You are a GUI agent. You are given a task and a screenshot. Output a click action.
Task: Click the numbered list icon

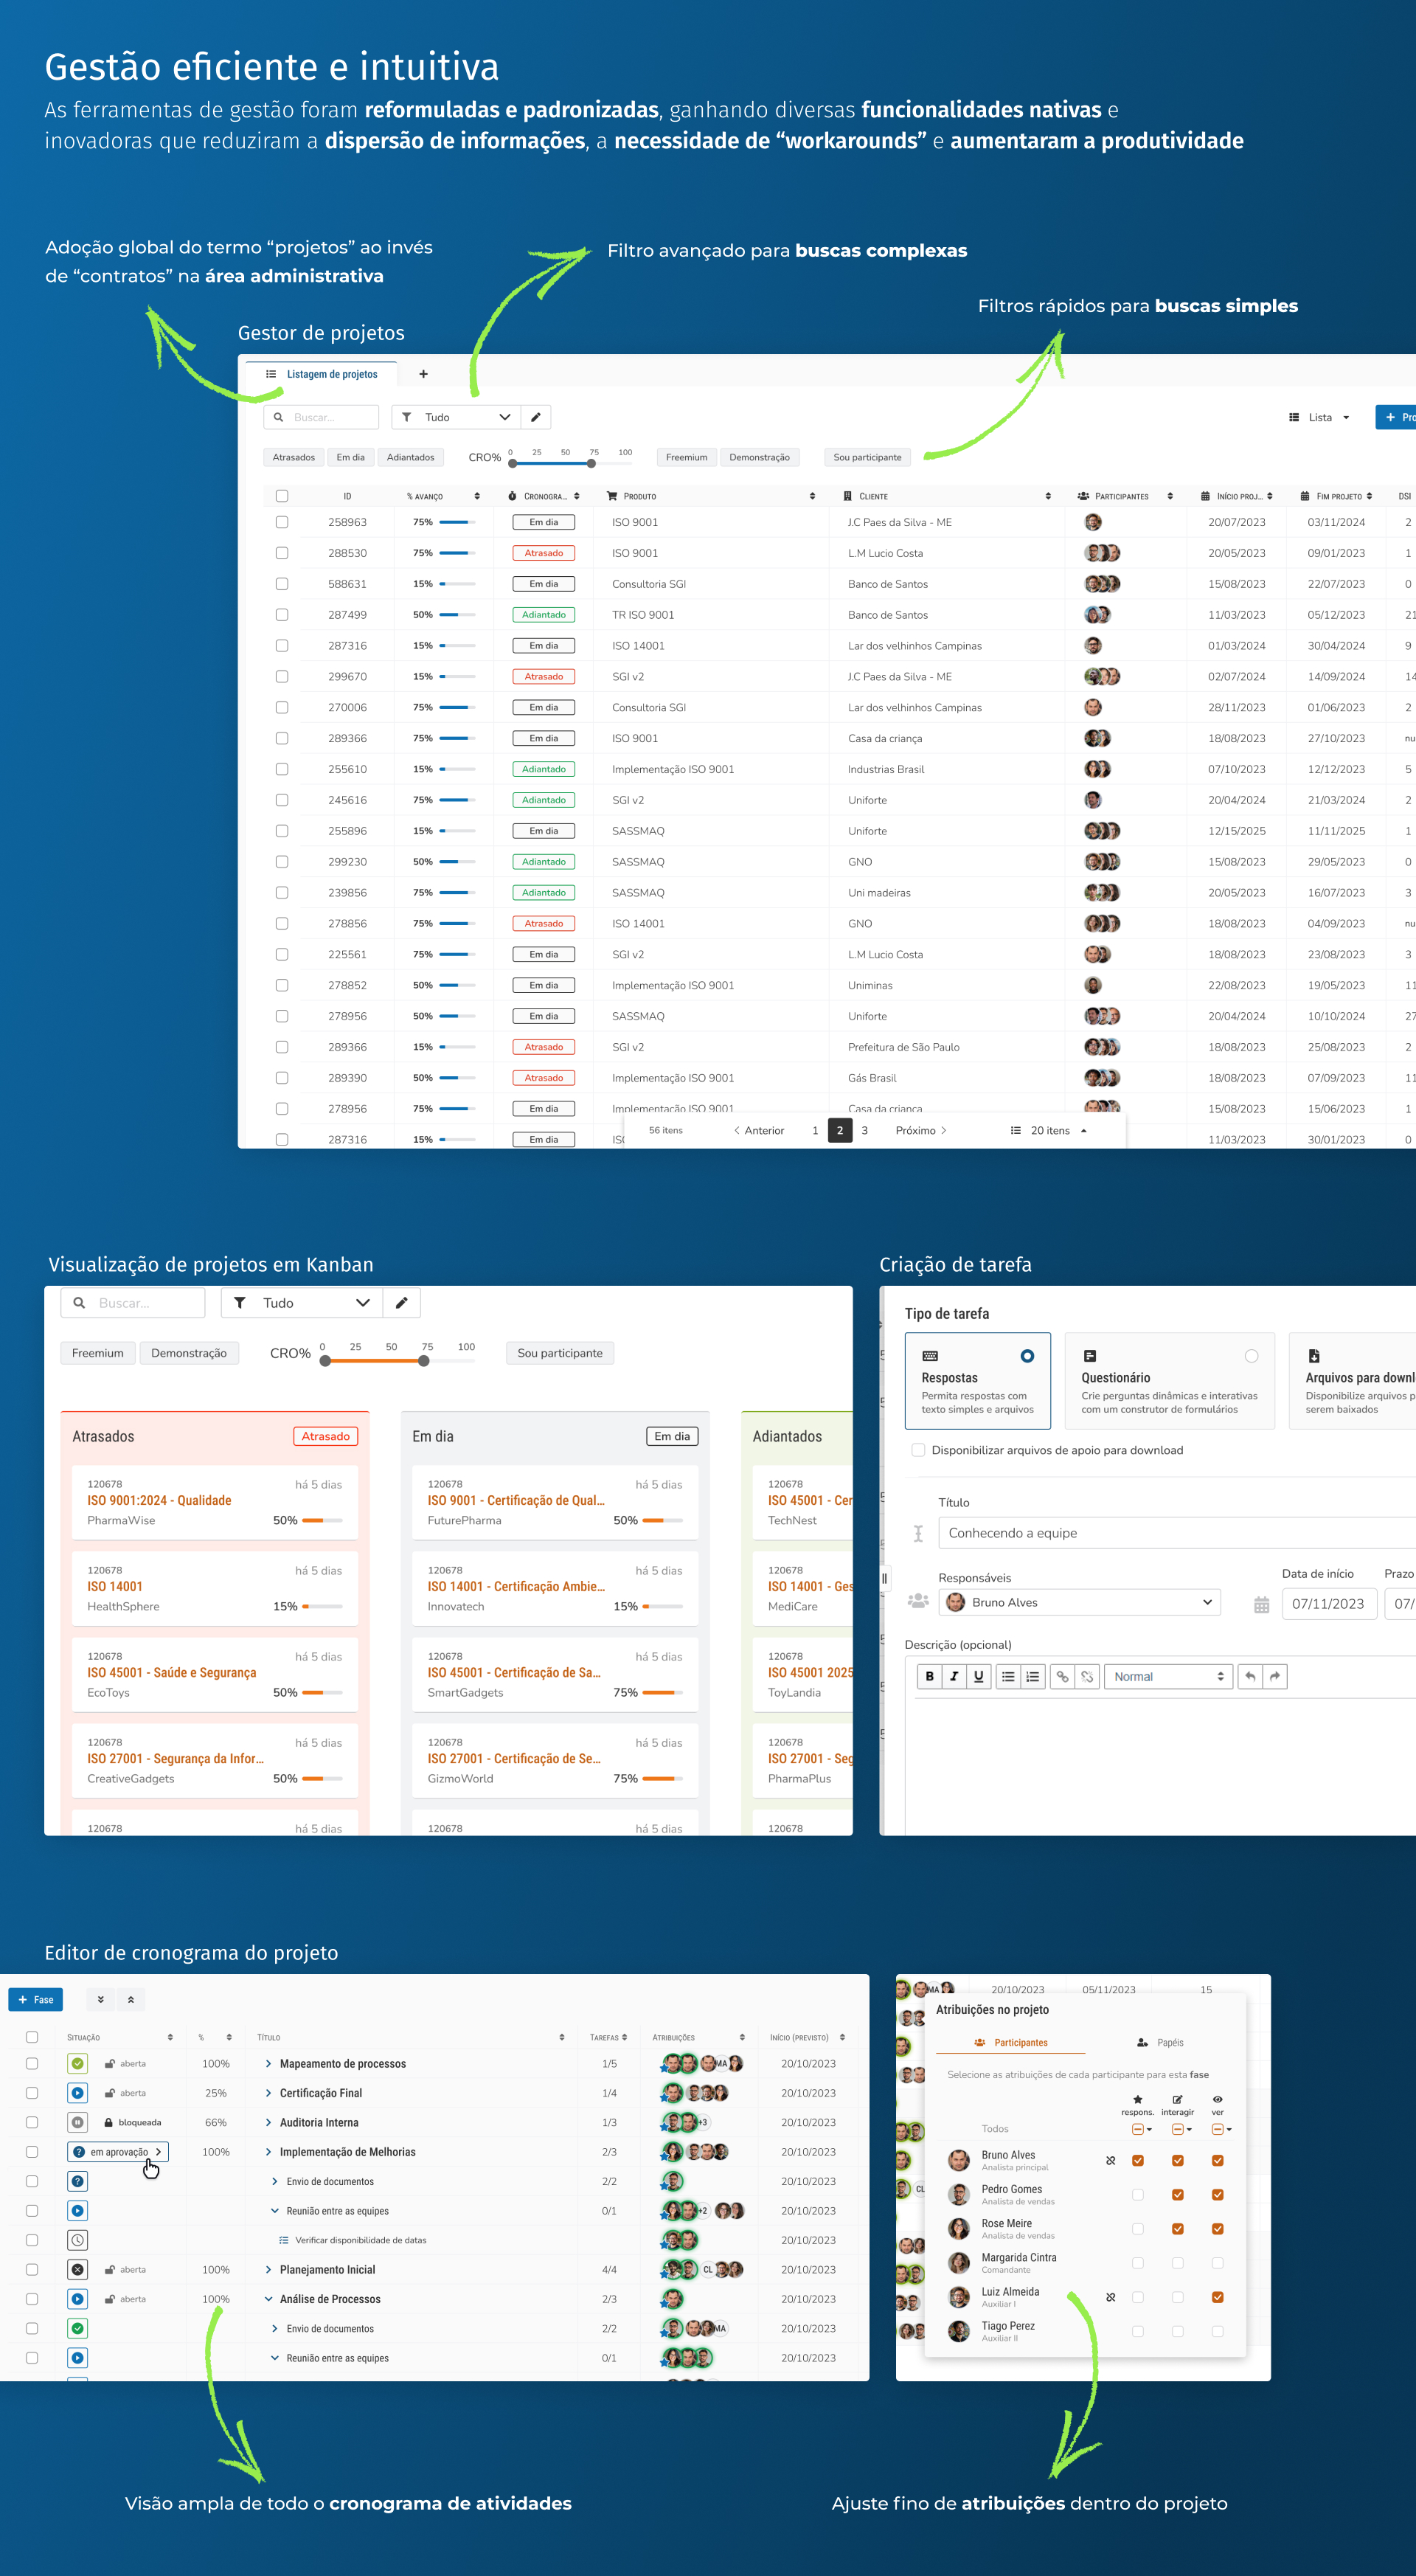1032,1677
